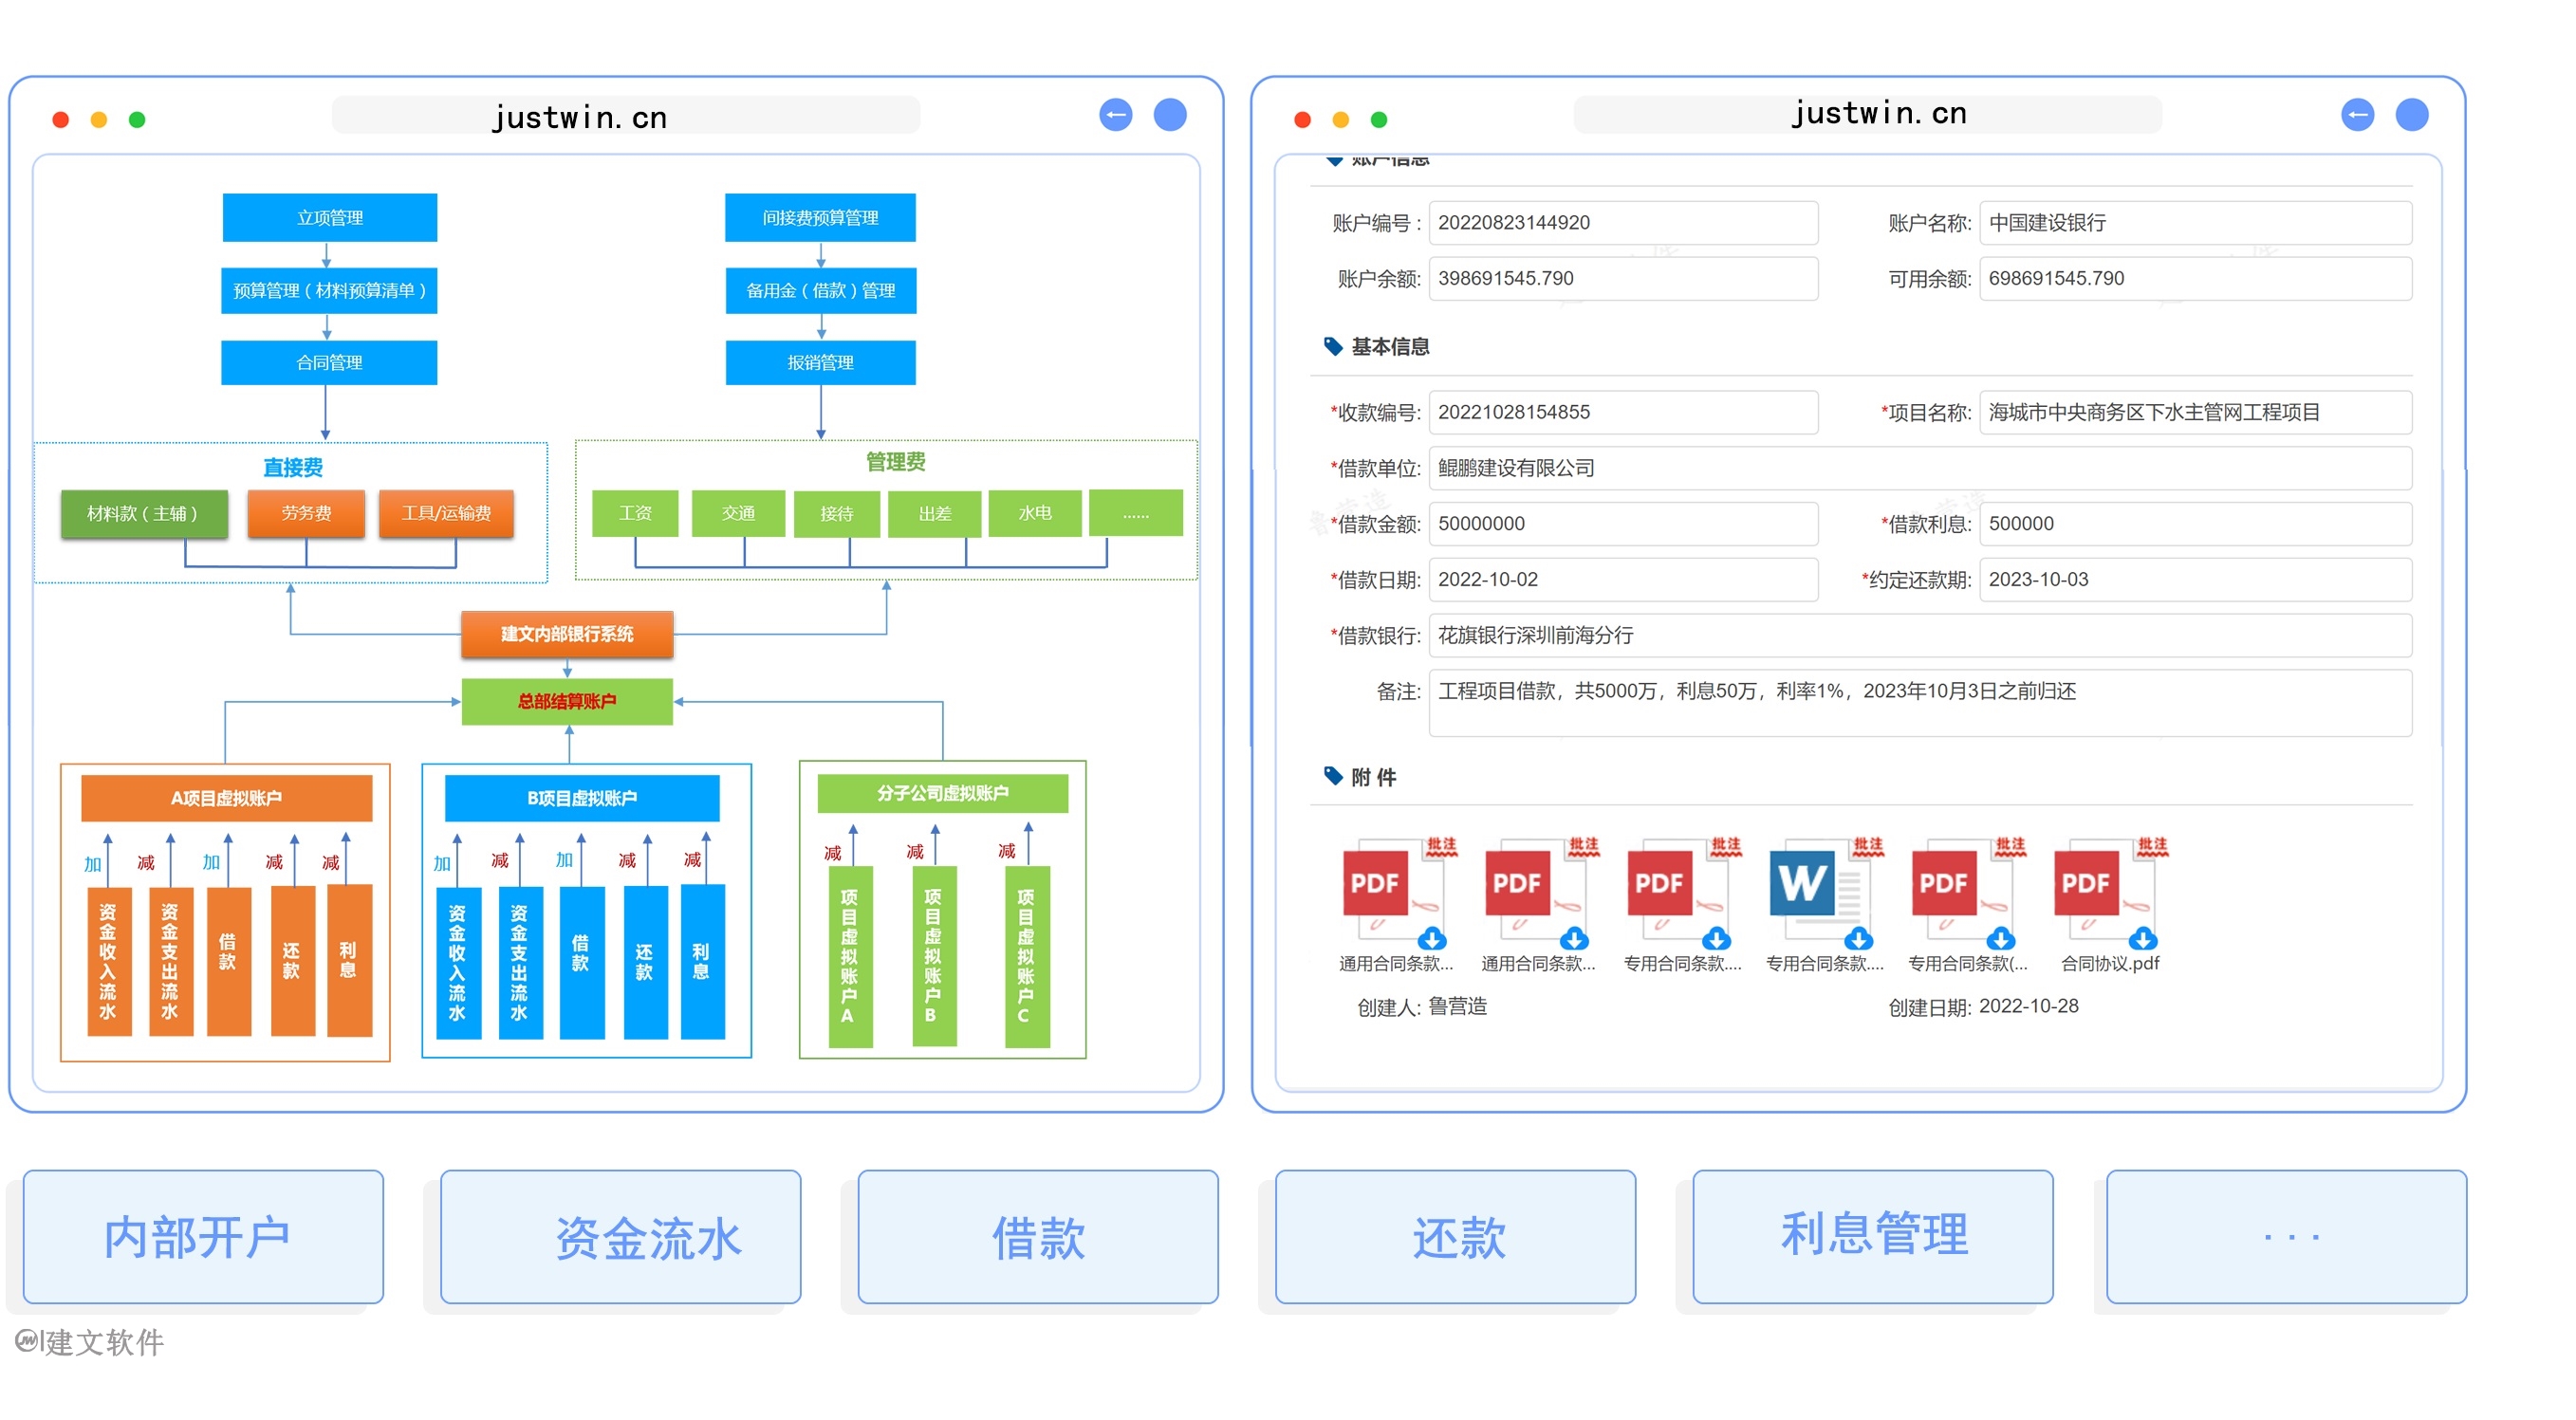Click the blue circle button in the left window

[1170, 115]
